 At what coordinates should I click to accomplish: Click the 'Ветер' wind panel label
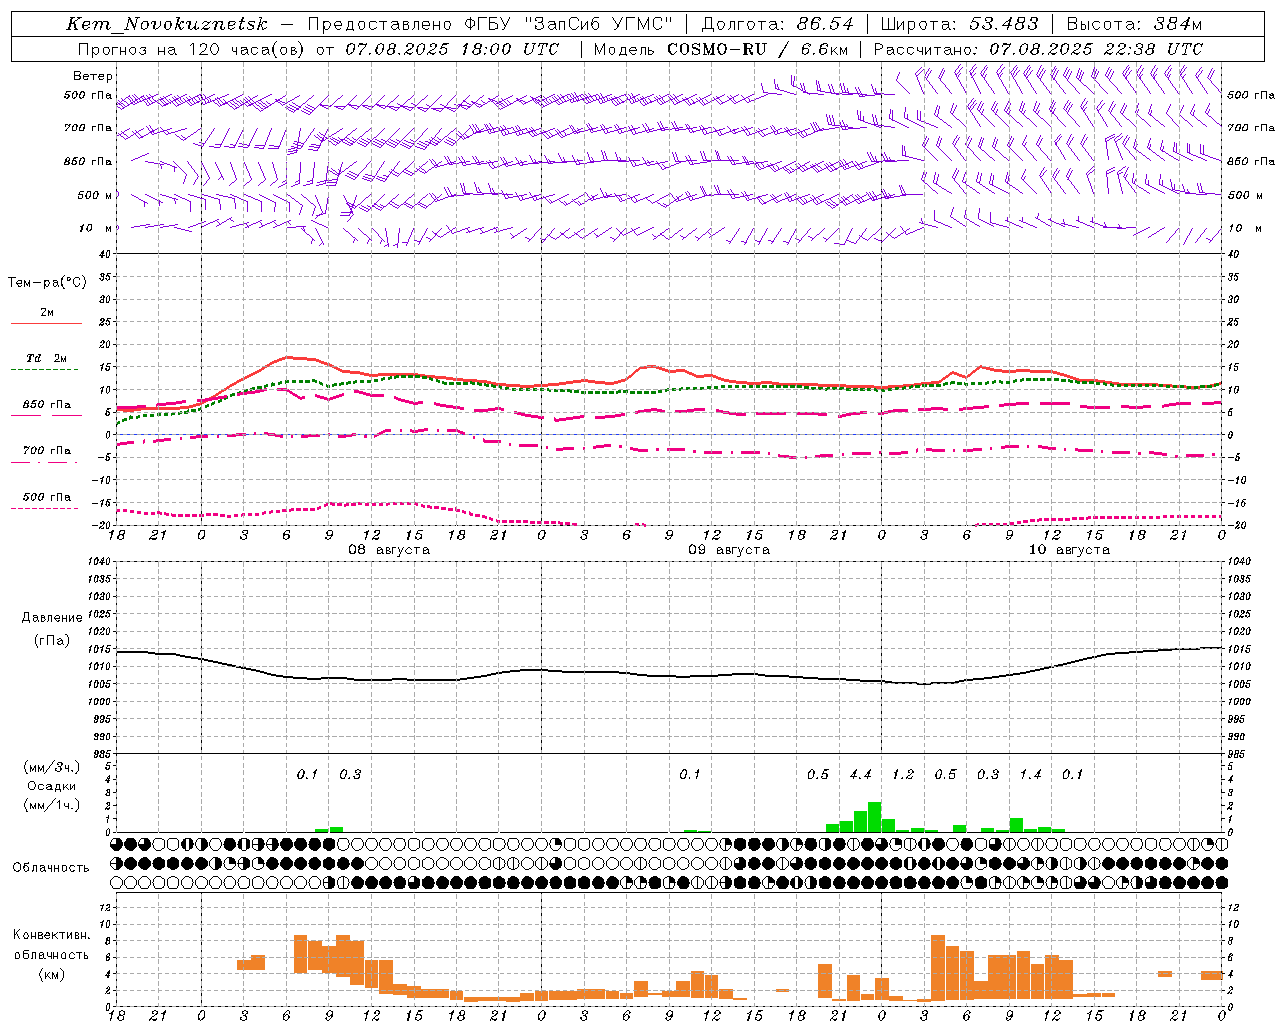(x=93, y=76)
